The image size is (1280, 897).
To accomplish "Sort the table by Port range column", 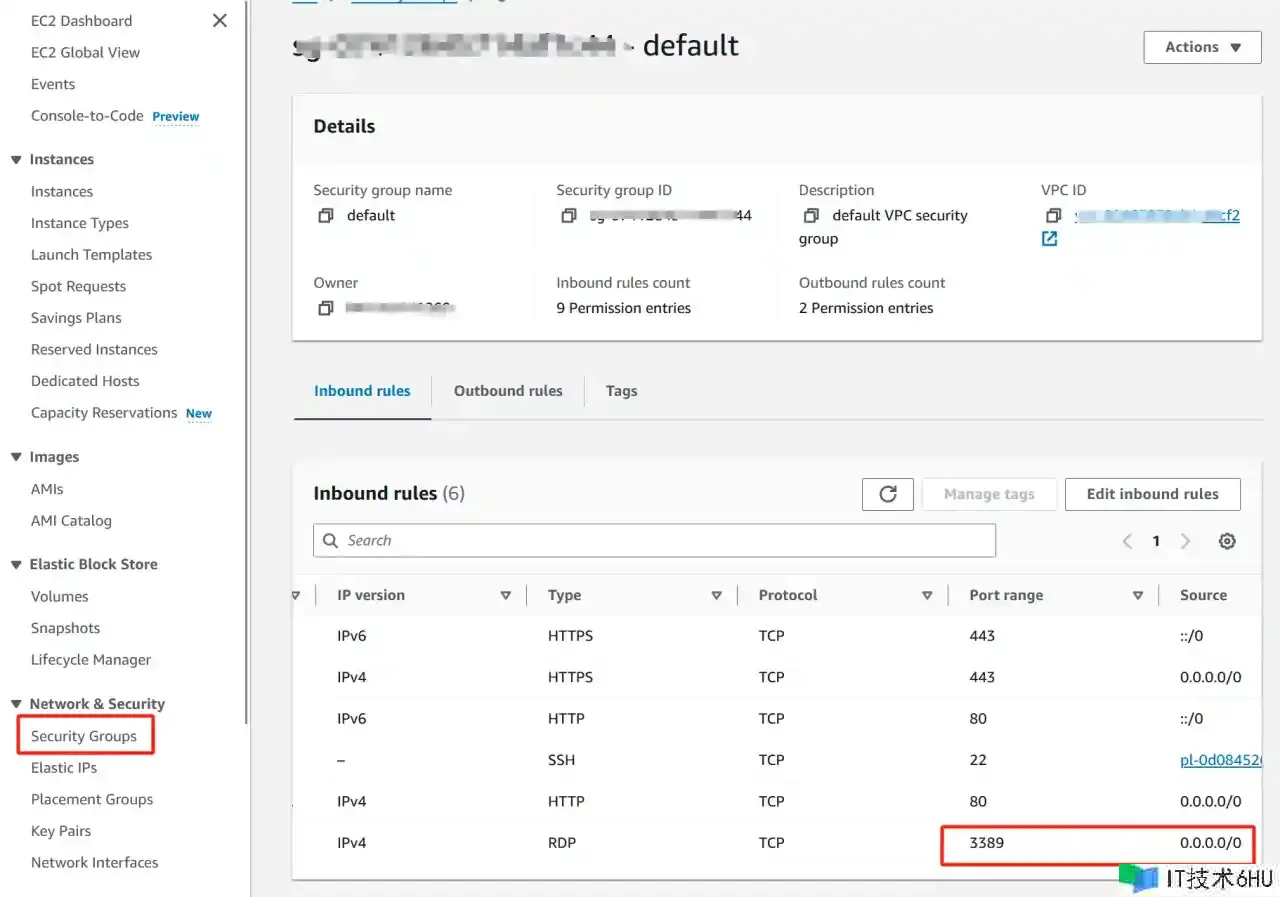I will coord(1137,596).
